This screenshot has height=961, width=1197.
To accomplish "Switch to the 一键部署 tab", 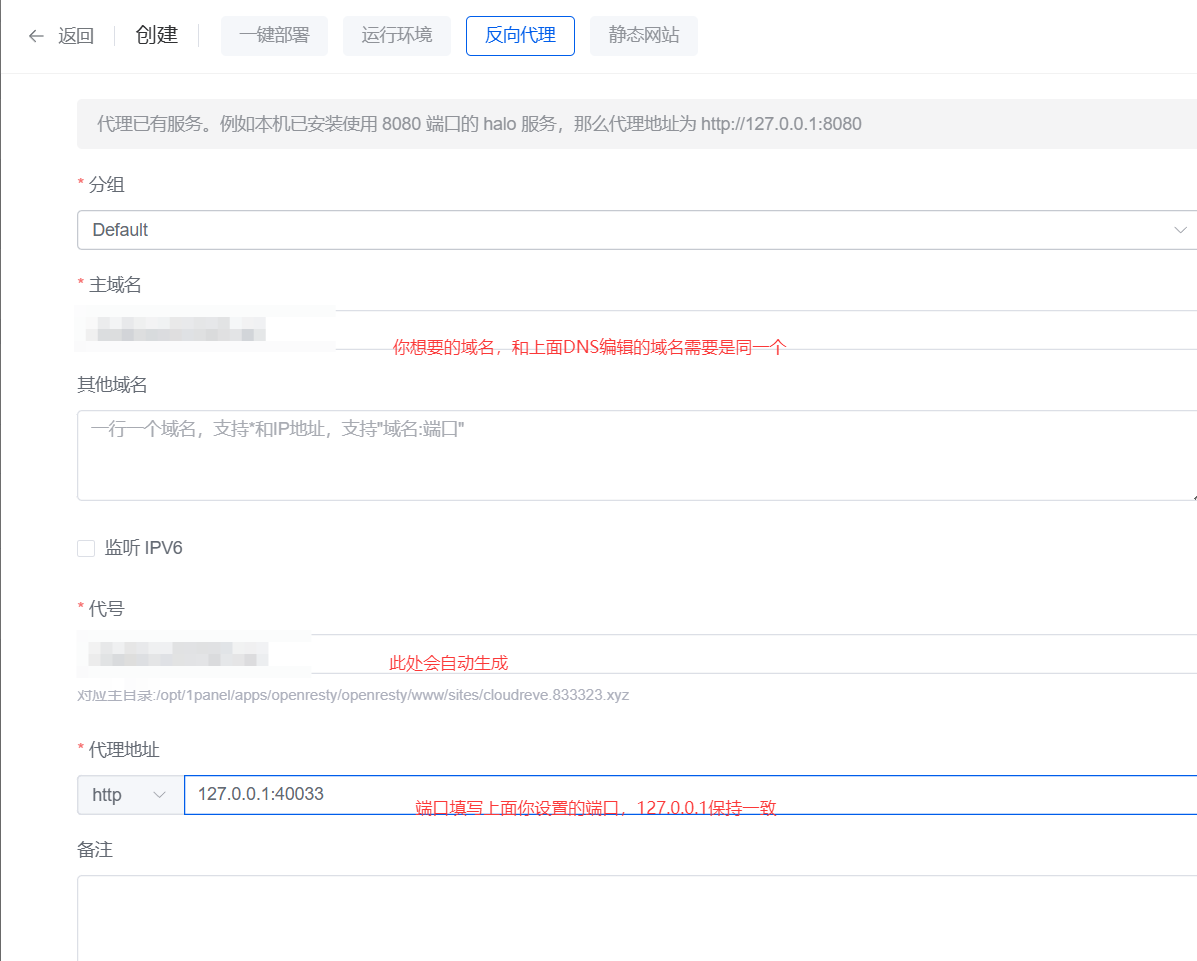I will [274, 36].
